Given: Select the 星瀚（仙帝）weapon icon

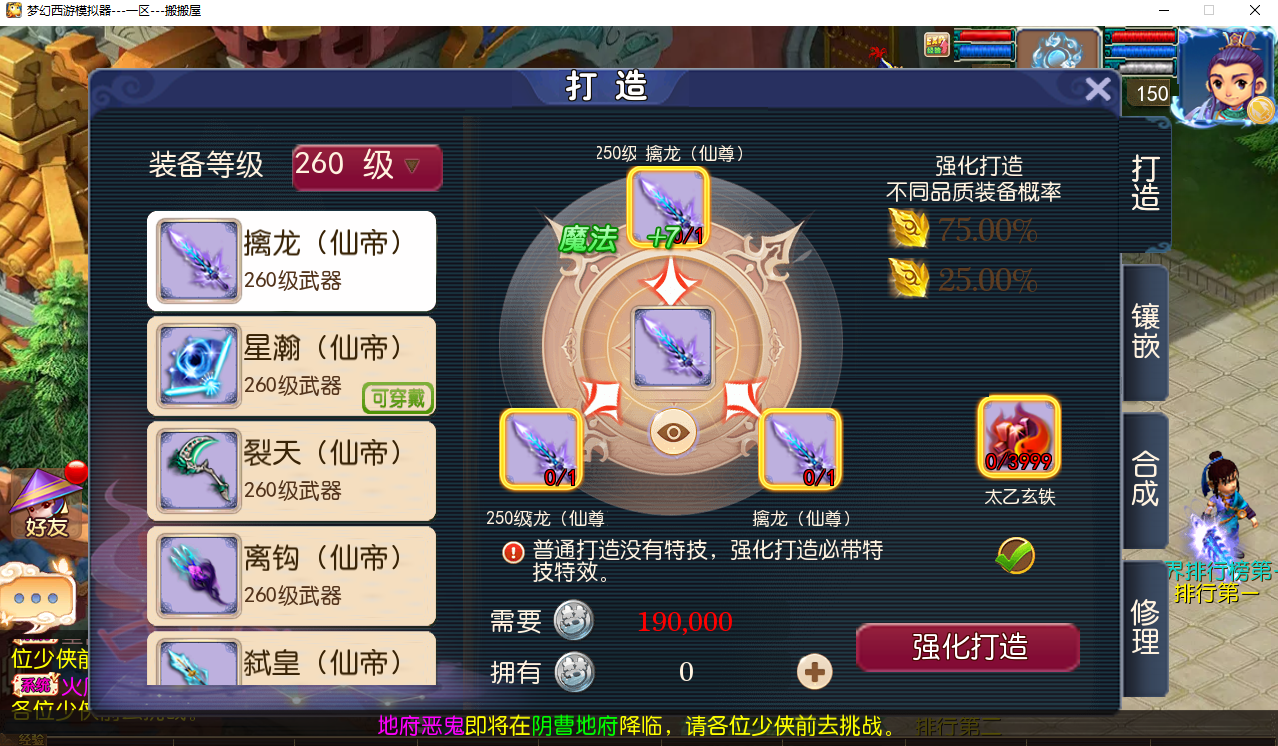Looking at the screenshot, I should (199, 365).
